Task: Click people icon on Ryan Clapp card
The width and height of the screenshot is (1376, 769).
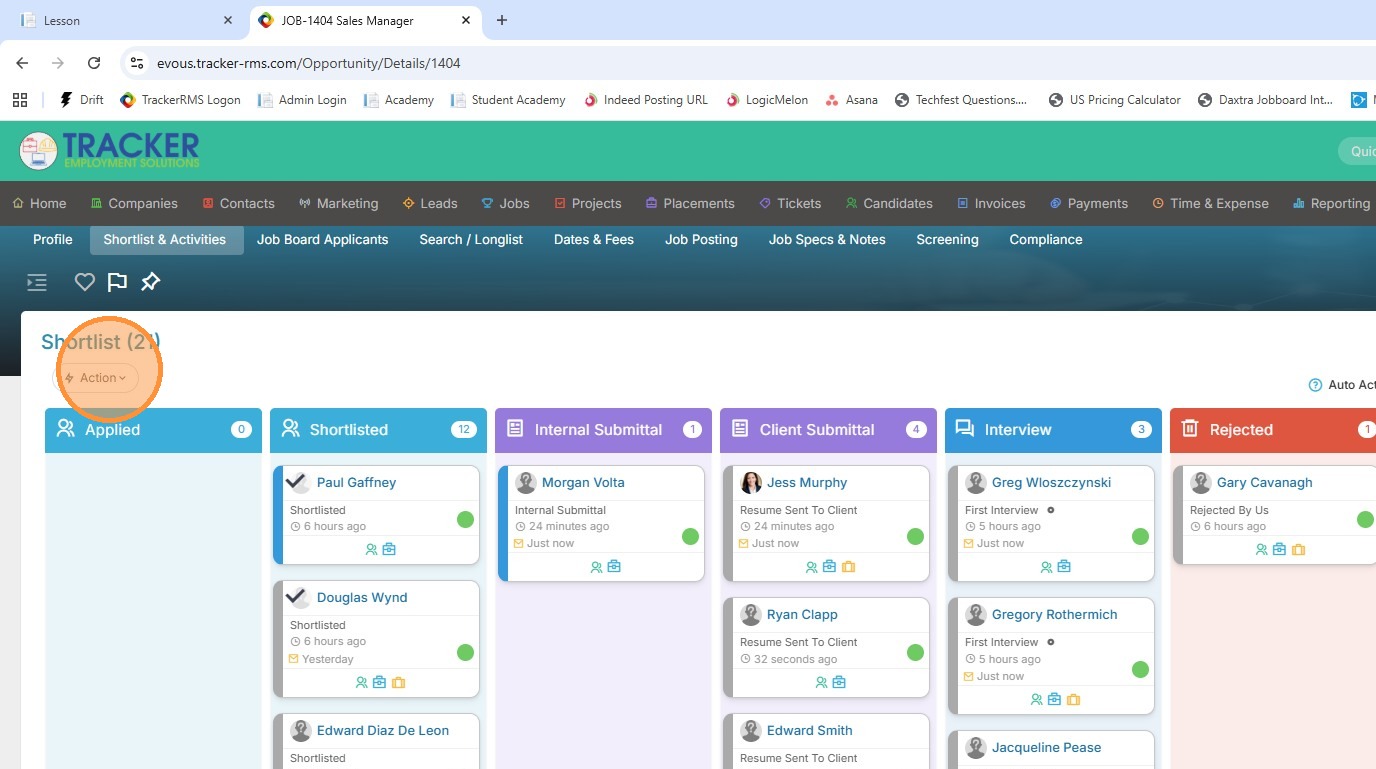Action: click(821, 683)
